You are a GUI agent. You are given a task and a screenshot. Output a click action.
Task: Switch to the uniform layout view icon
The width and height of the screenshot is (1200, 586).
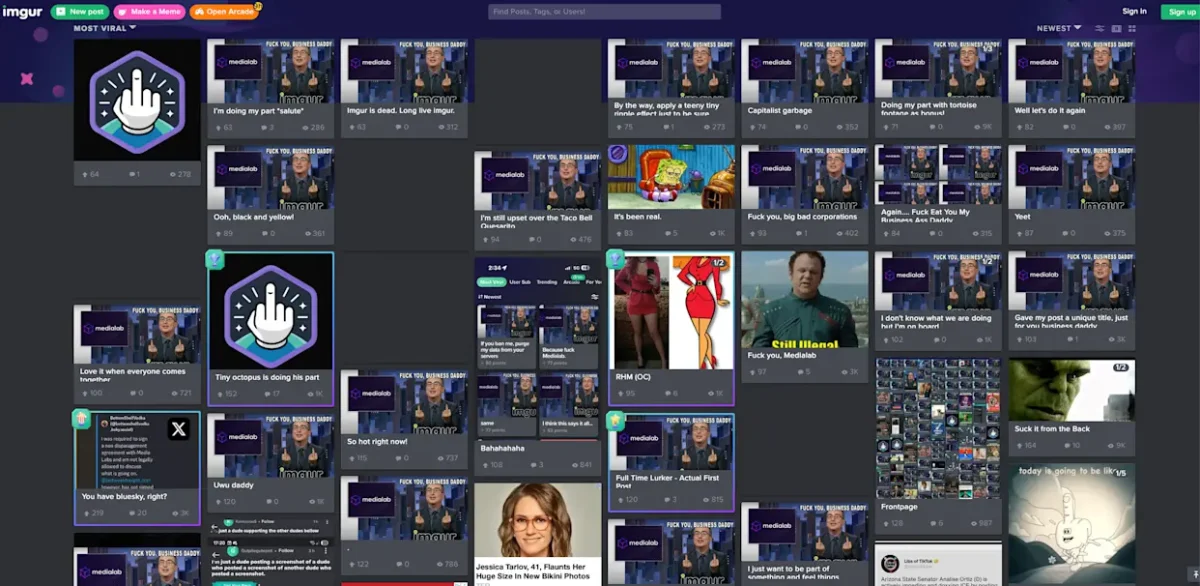point(1116,28)
